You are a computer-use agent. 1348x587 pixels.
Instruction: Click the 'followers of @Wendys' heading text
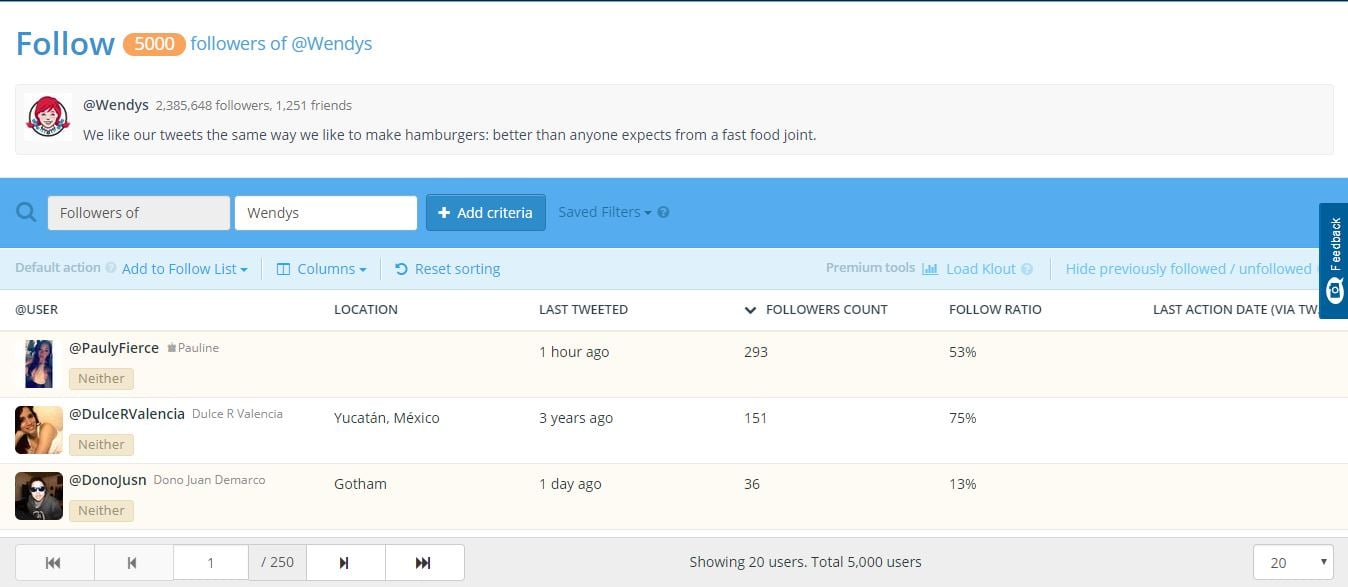[x=281, y=44]
